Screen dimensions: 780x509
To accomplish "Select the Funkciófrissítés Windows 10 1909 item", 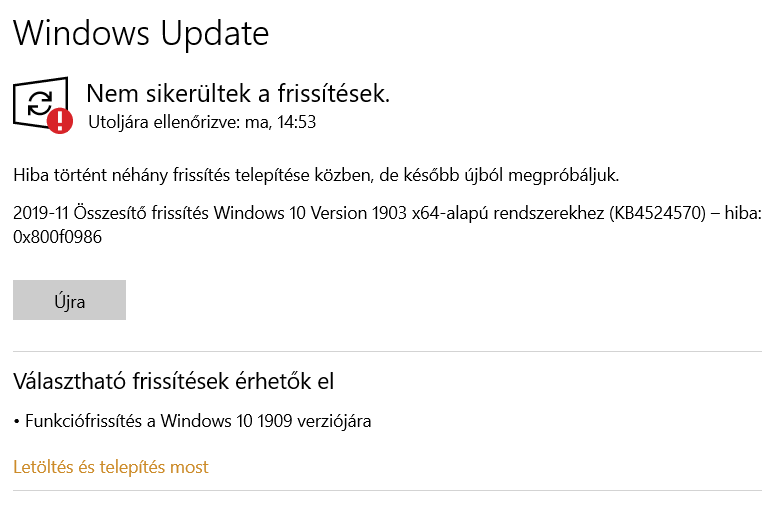I will [x=198, y=421].
